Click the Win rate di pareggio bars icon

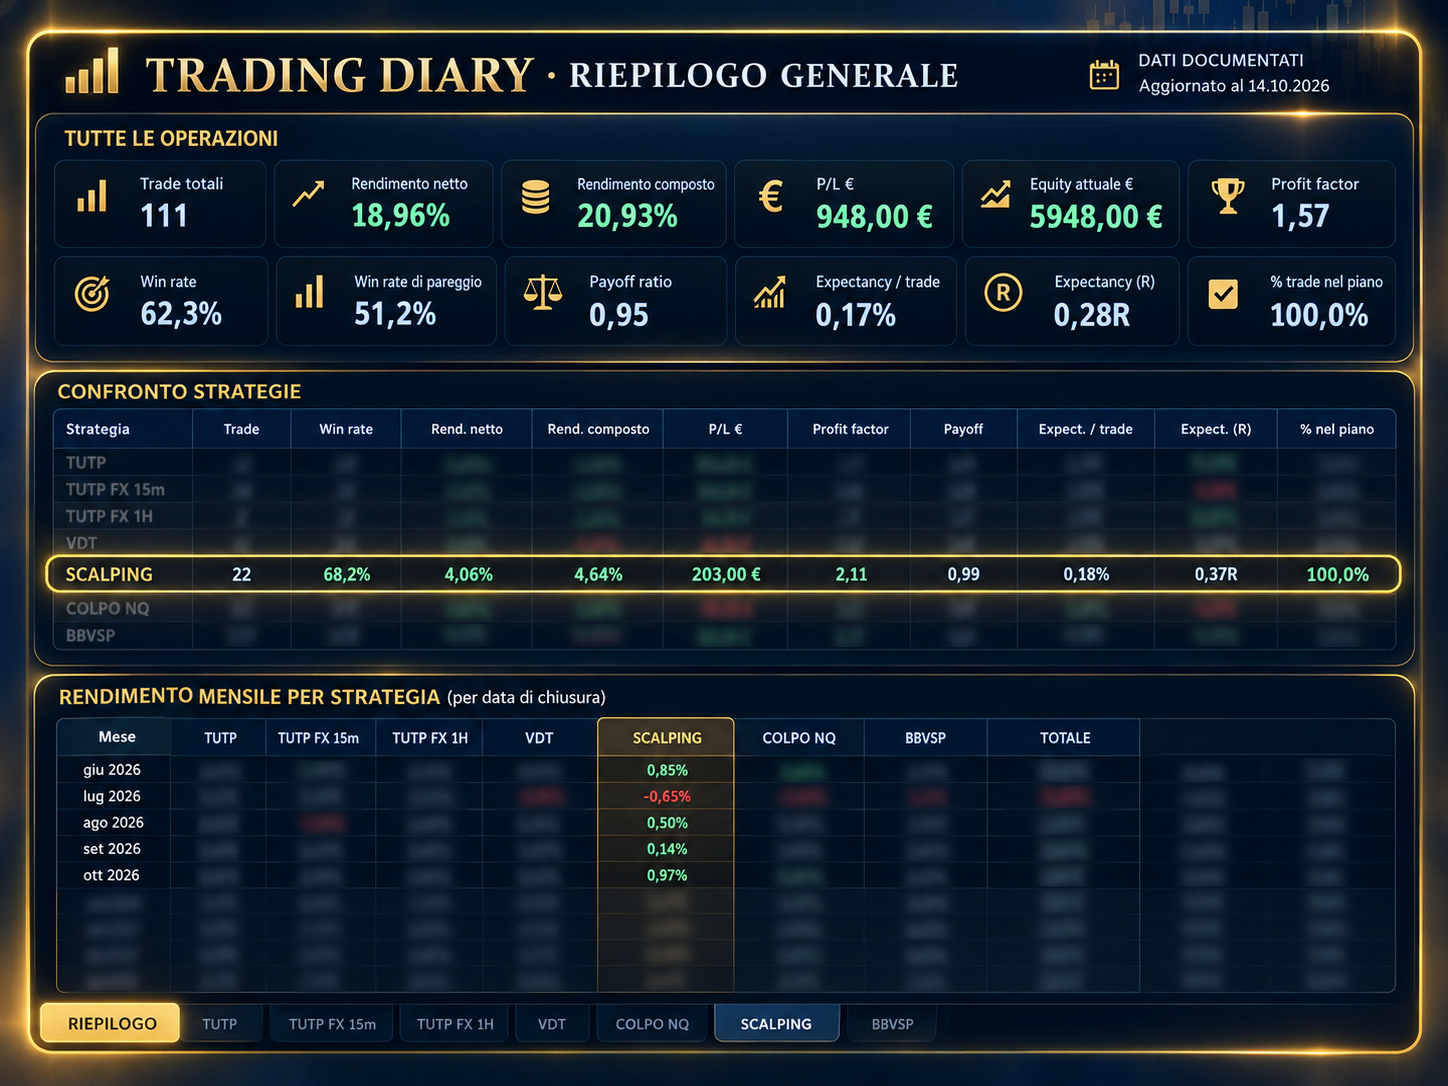click(x=309, y=292)
